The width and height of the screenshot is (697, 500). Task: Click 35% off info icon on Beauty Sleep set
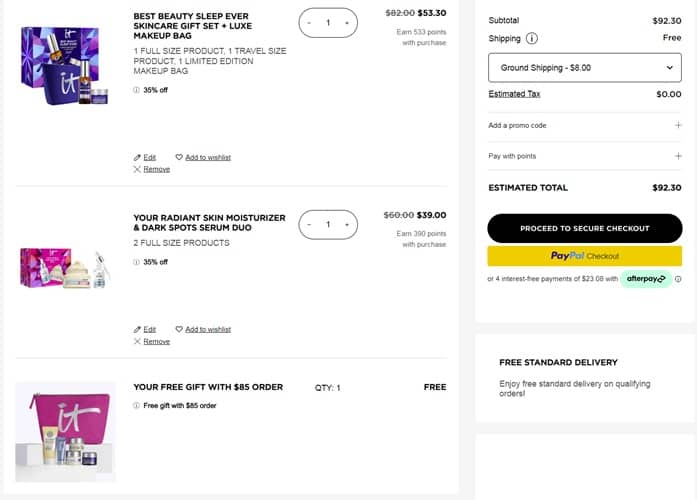tap(137, 90)
